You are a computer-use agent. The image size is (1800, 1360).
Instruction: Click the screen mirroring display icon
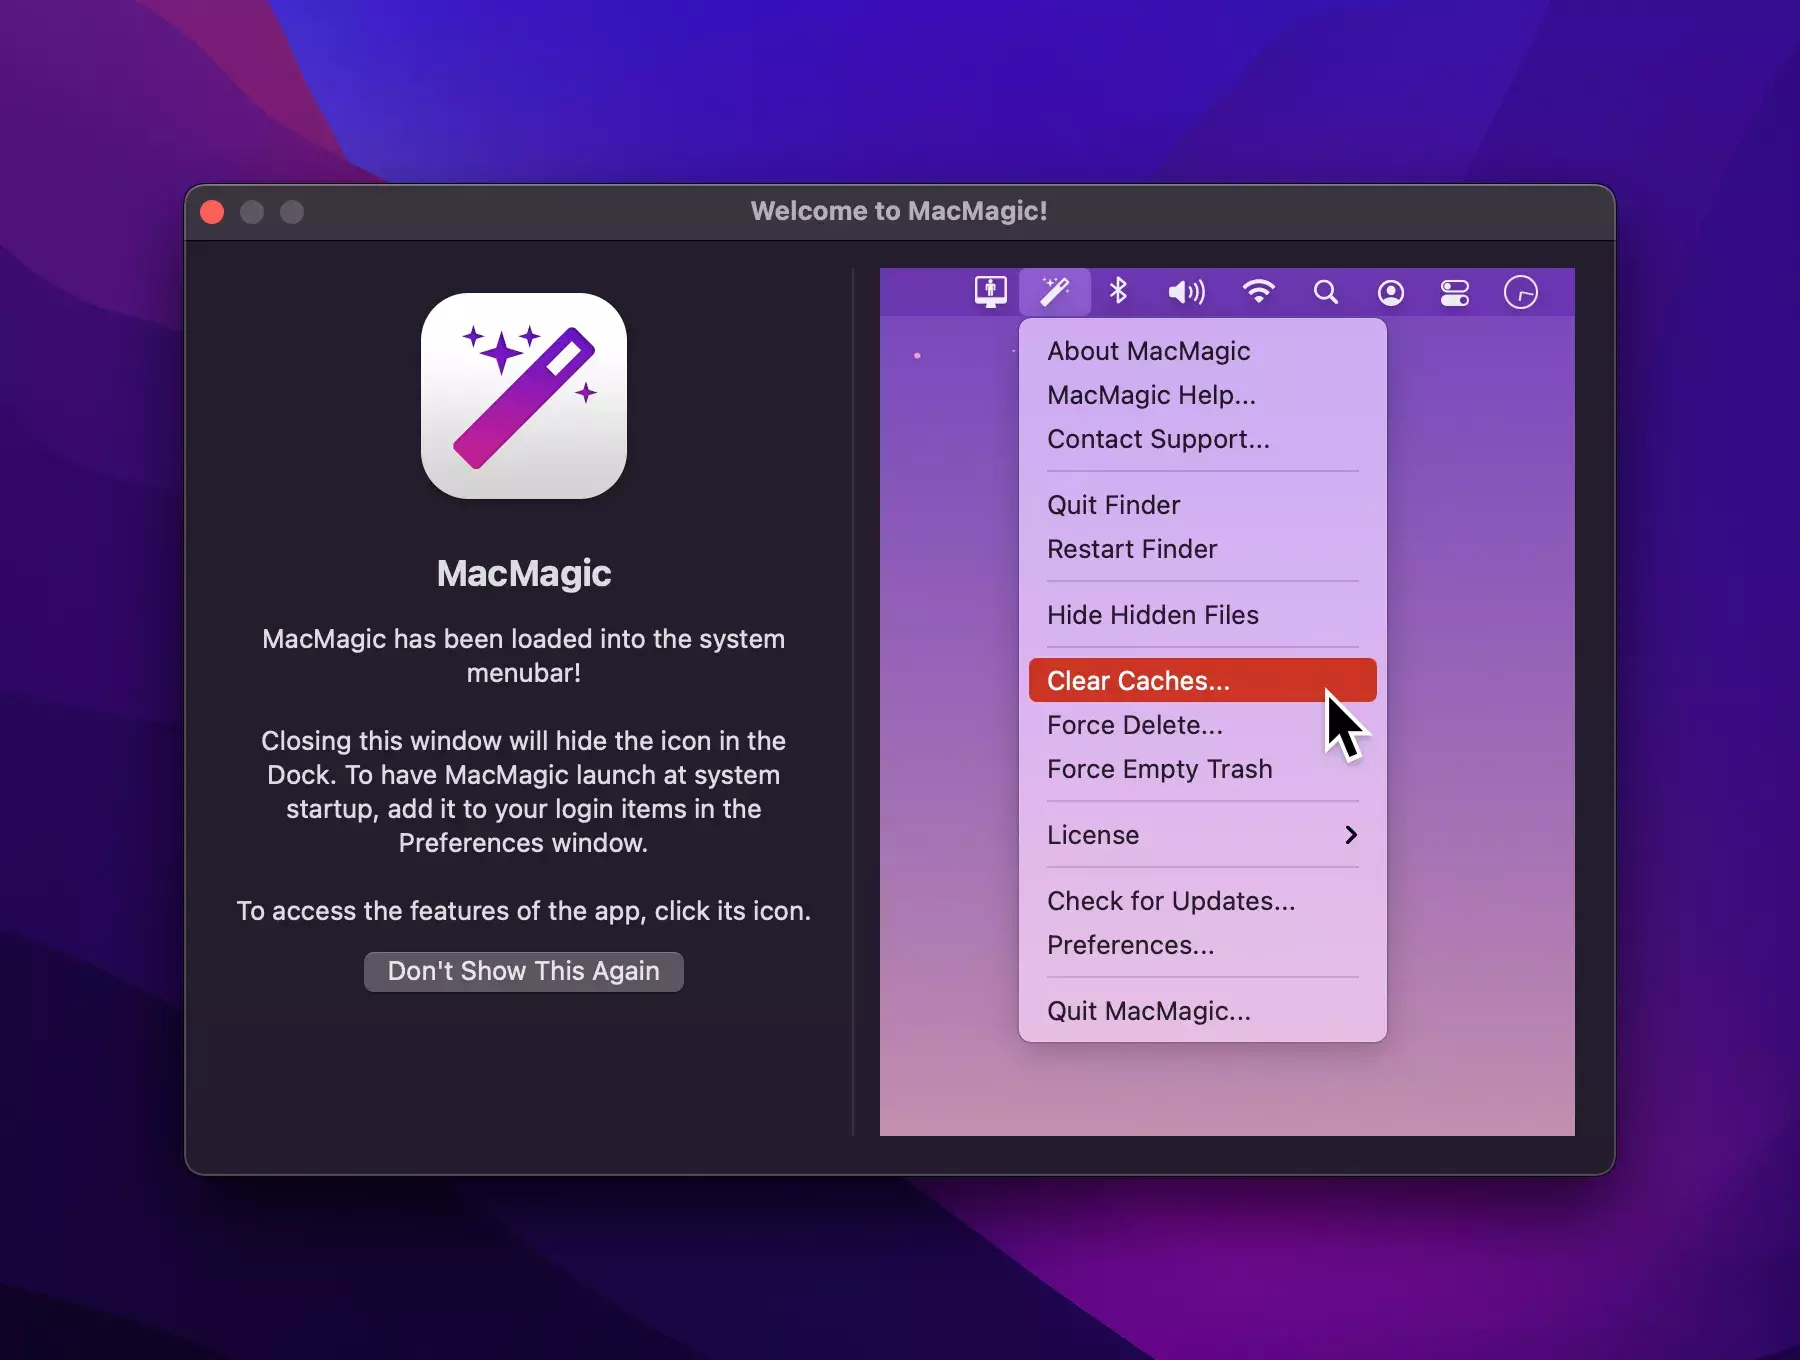tap(990, 292)
